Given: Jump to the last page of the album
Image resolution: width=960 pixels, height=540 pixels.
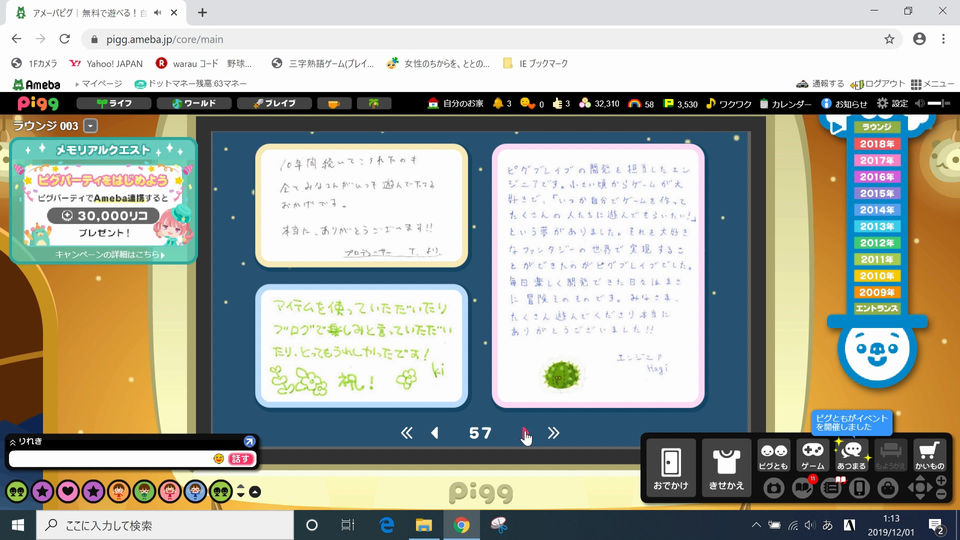Looking at the screenshot, I should [553, 433].
